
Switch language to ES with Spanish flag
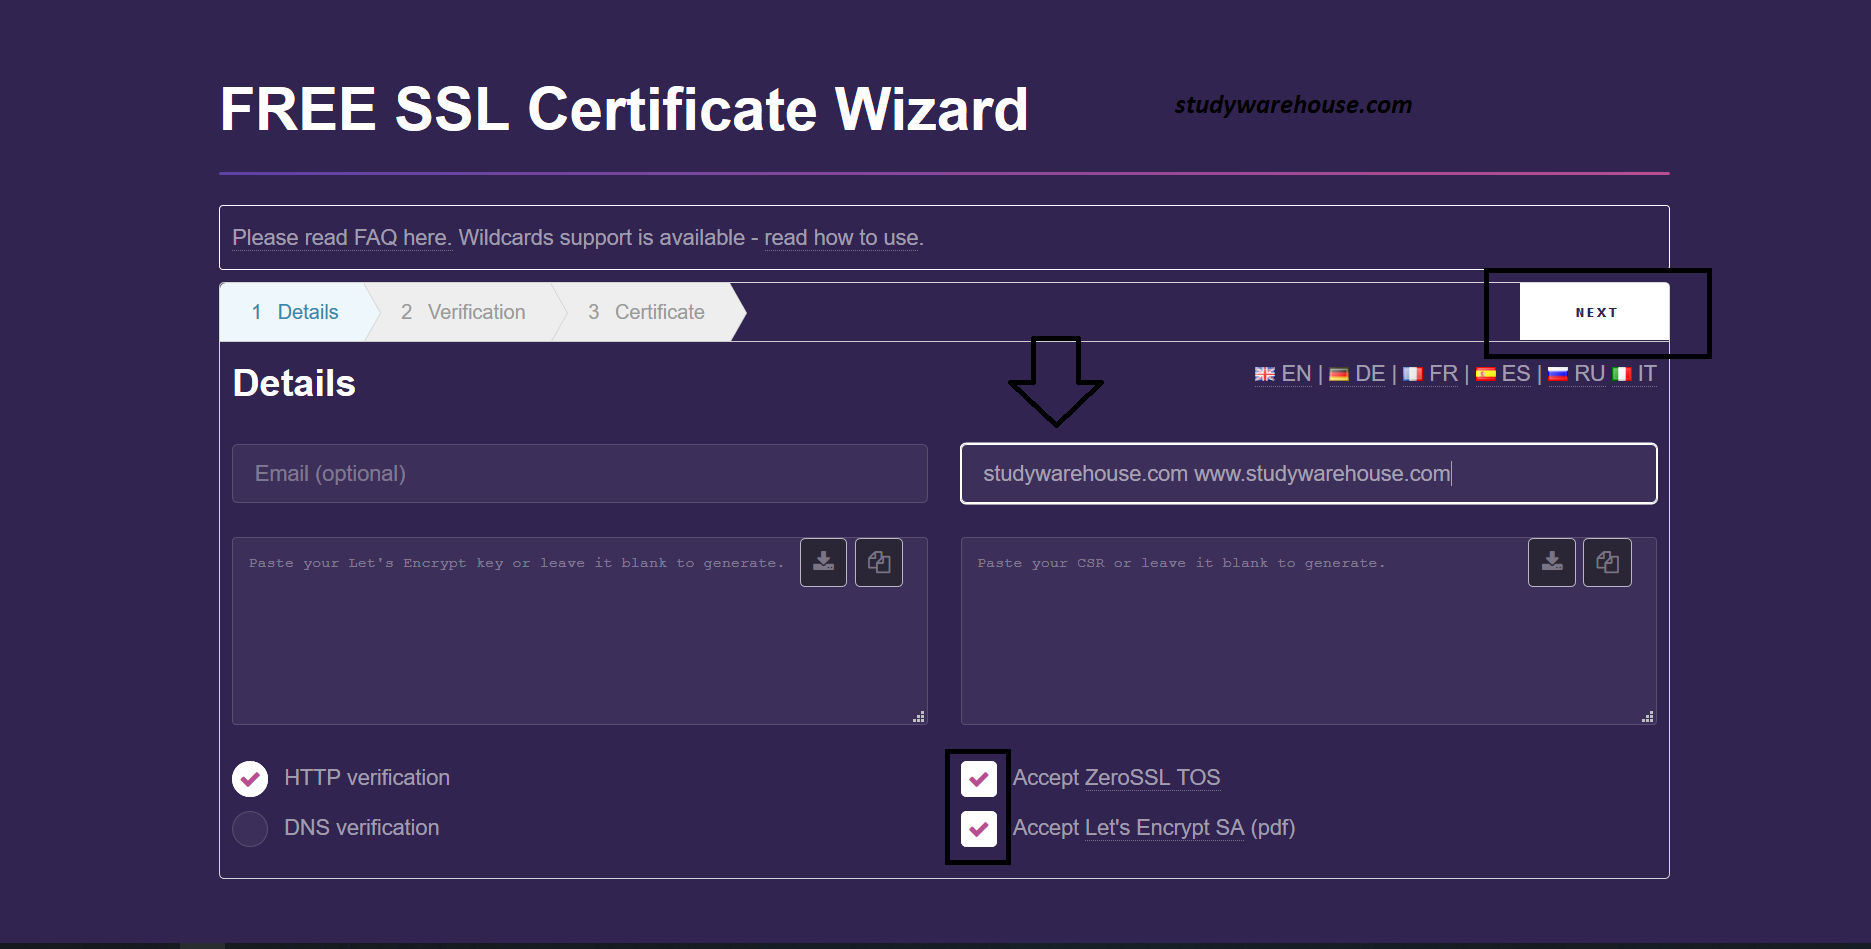coord(1503,374)
